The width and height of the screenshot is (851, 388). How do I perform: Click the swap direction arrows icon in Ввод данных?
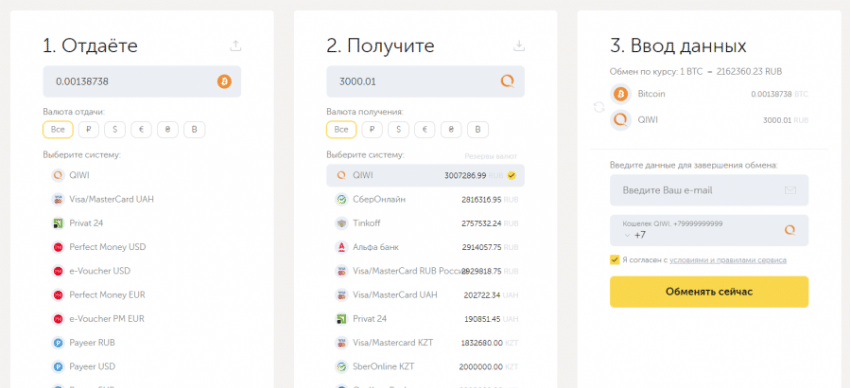(x=599, y=107)
